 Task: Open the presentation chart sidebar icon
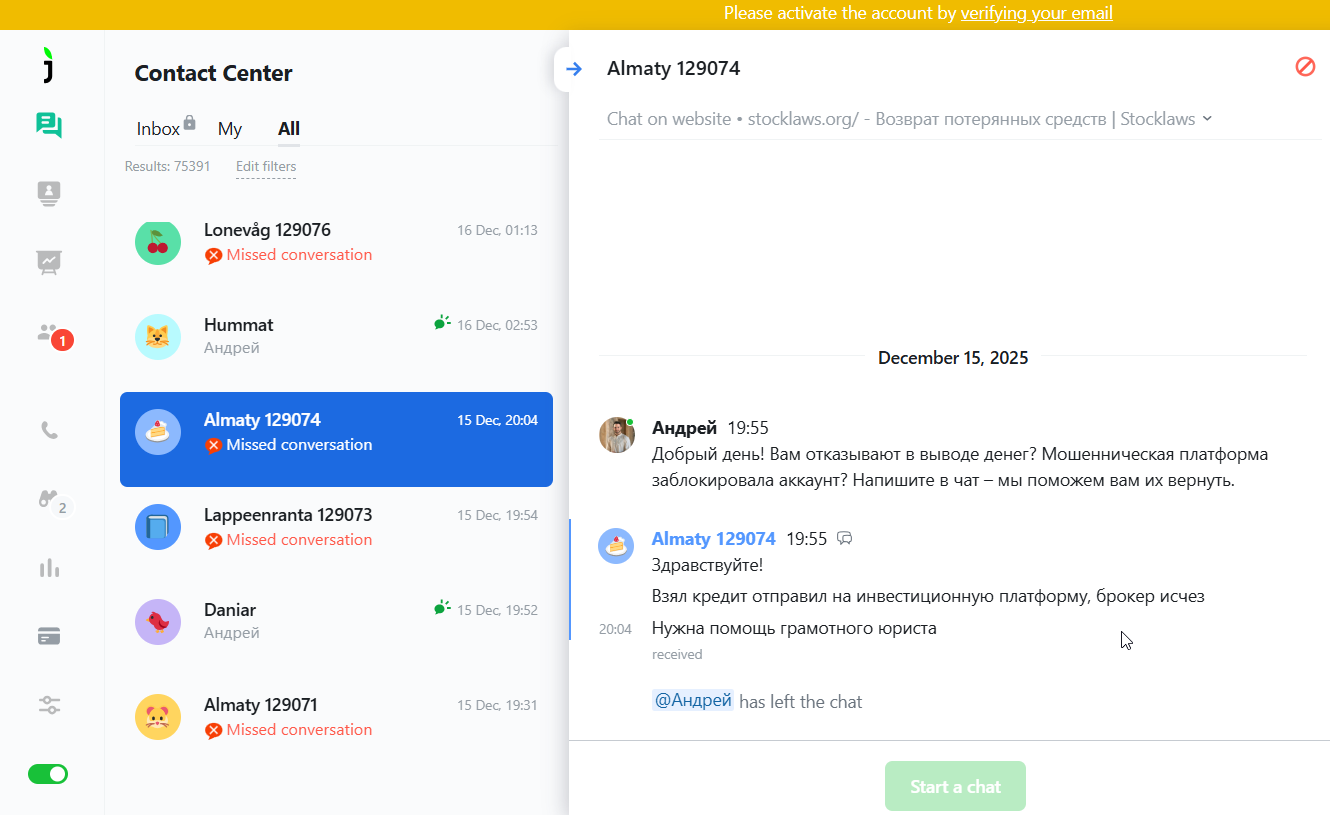tap(49, 261)
